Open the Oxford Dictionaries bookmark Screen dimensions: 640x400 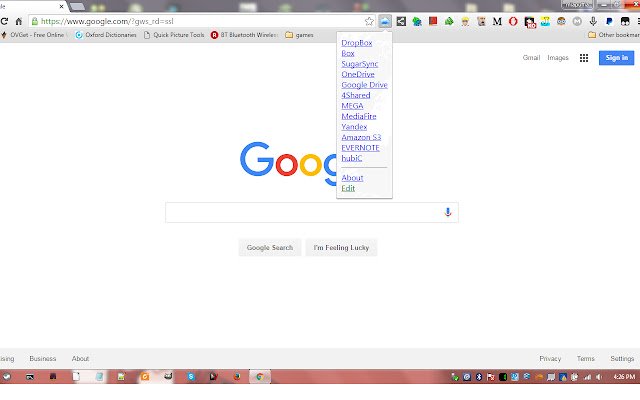(x=106, y=35)
